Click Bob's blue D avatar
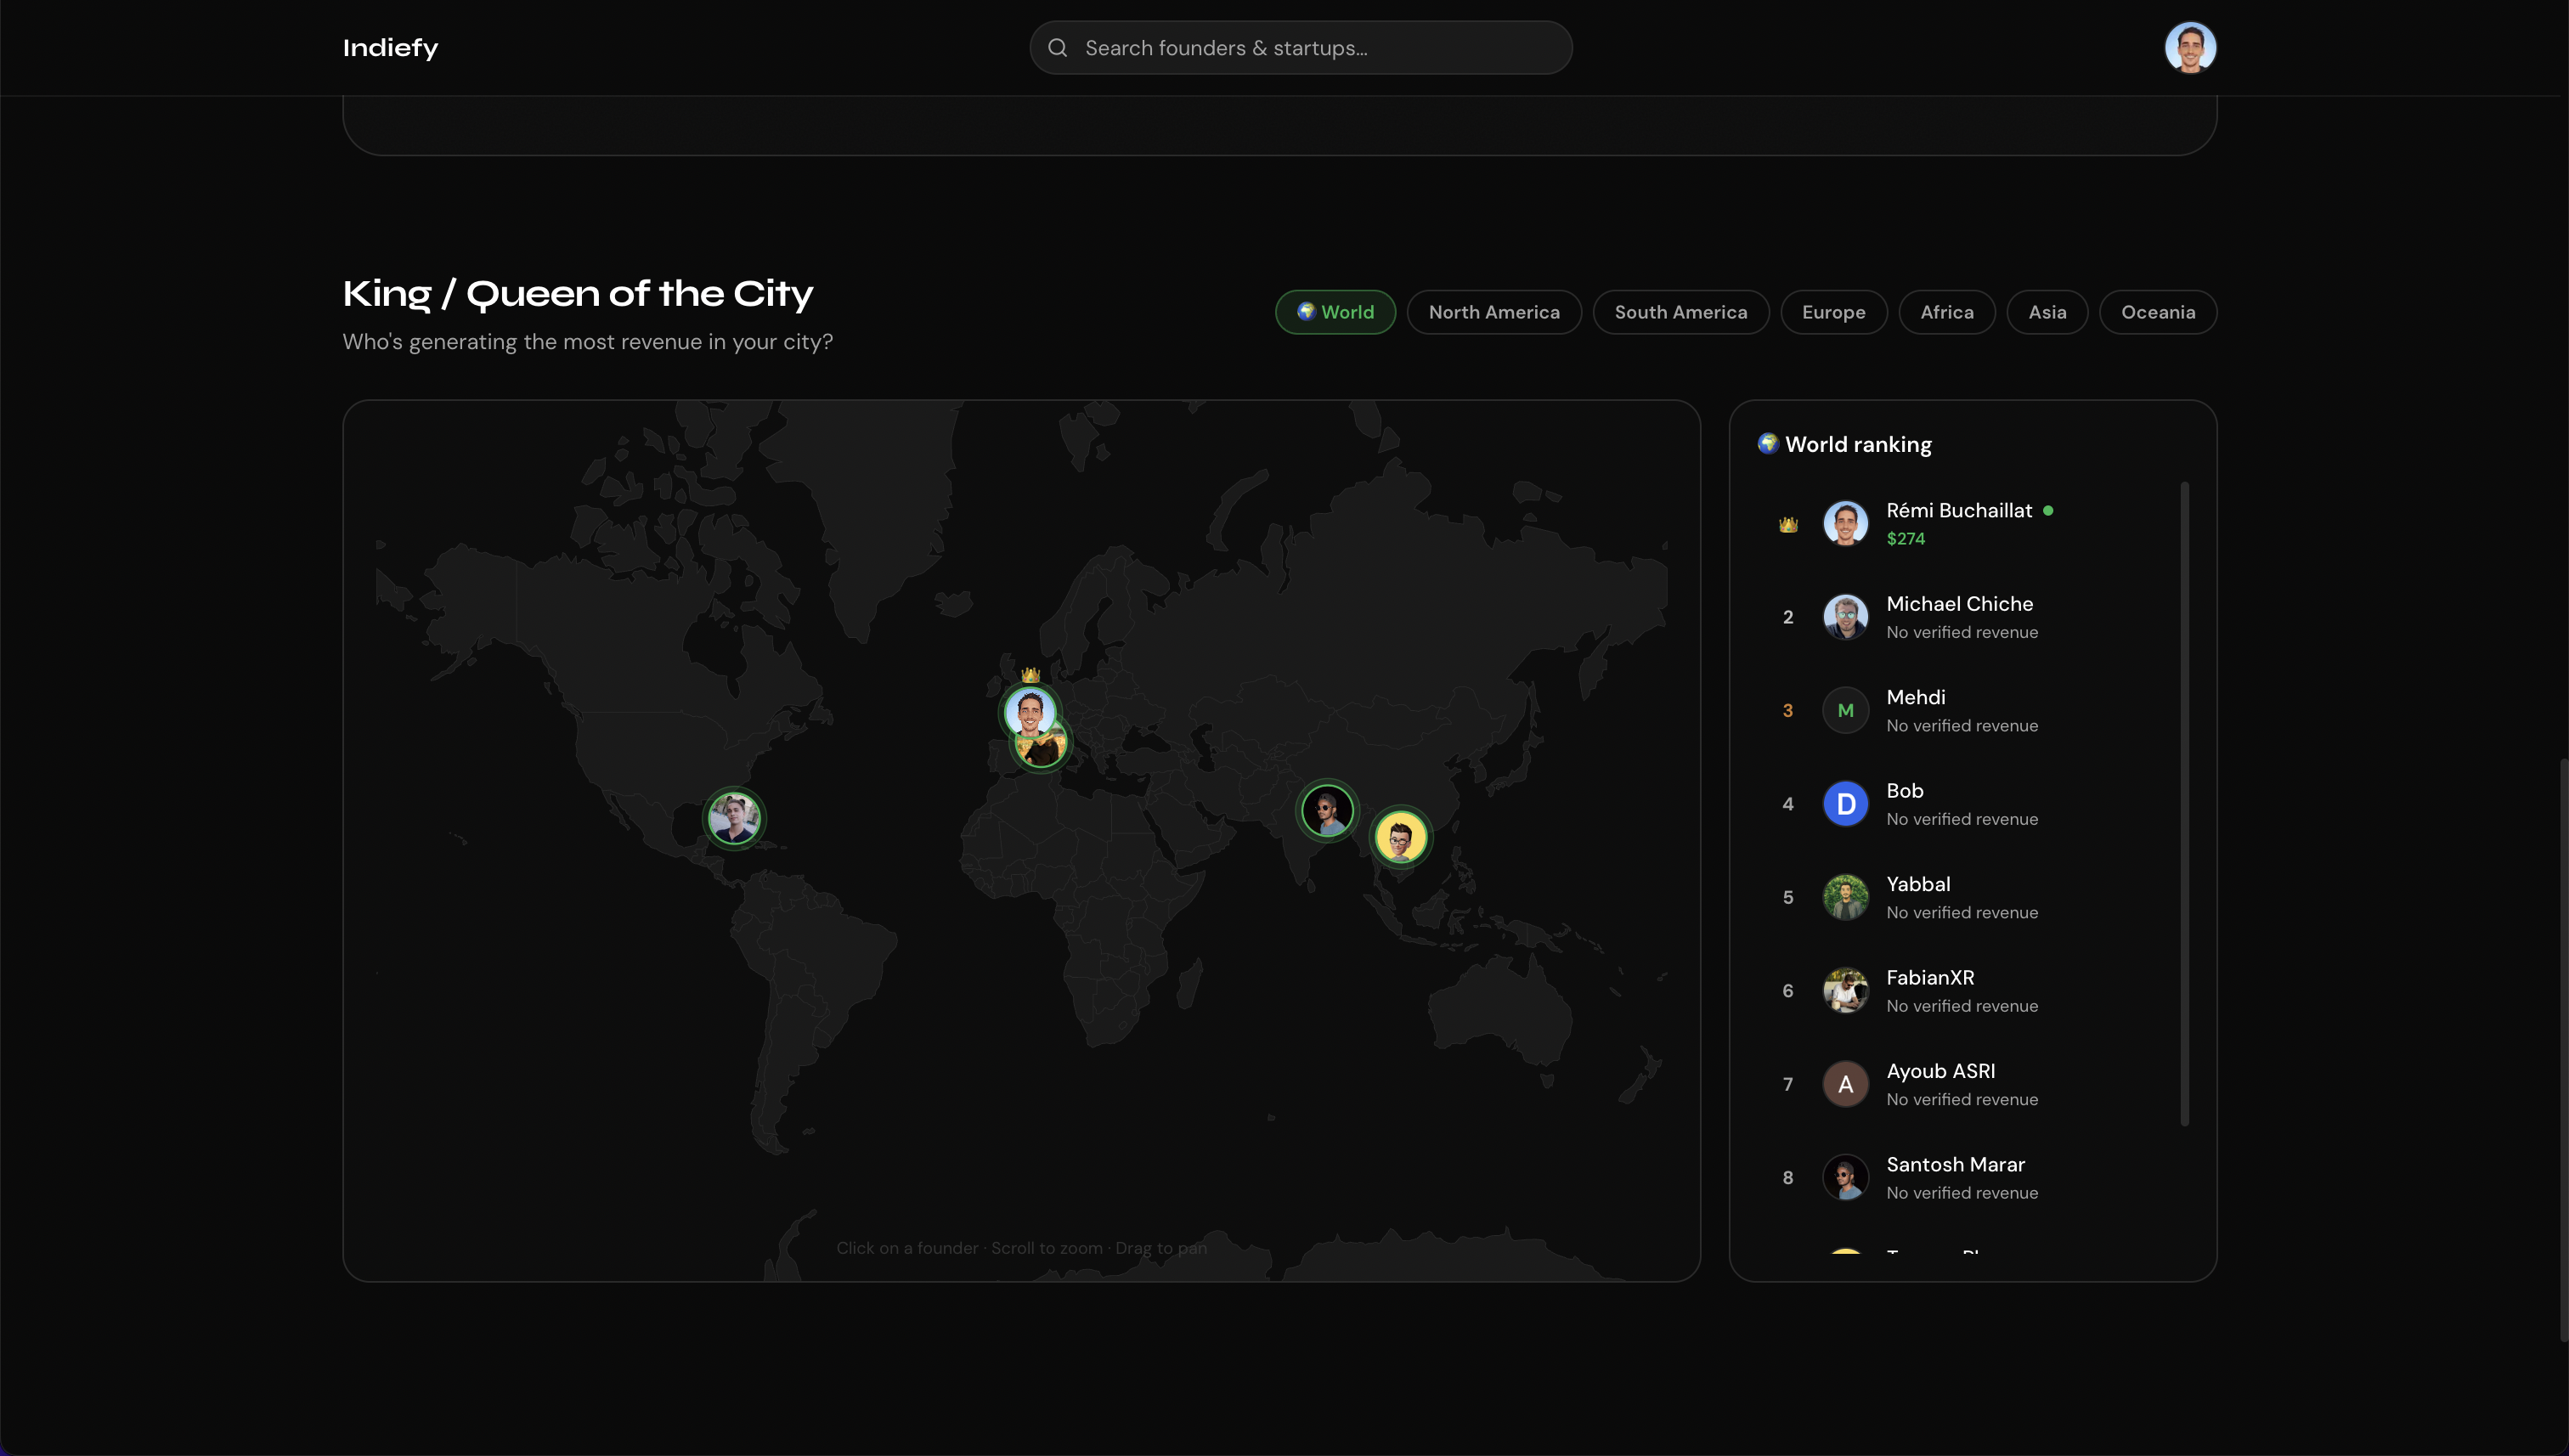The image size is (2569, 1456). click(1845, 804)
